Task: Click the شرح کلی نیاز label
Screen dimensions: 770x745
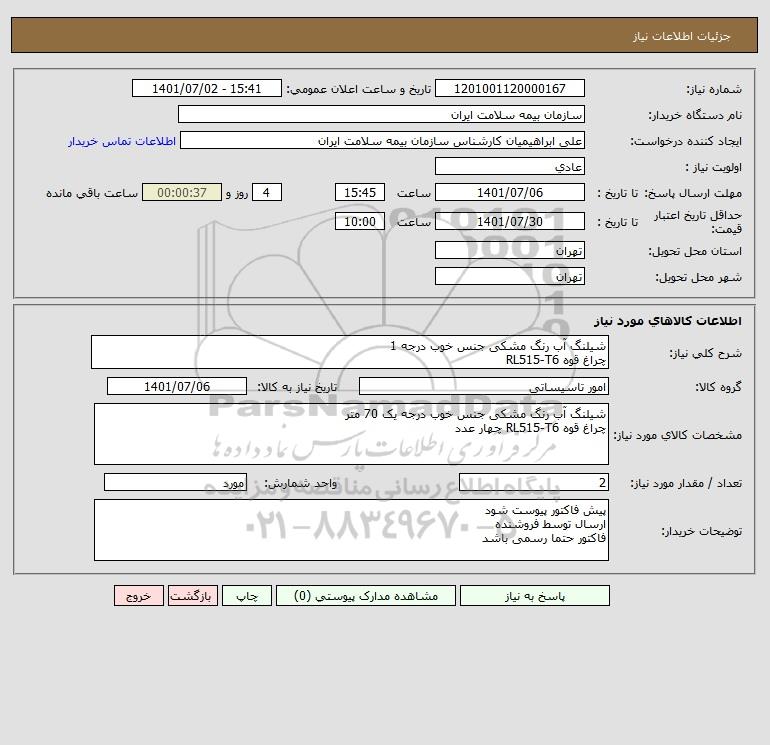Action: point(706,354)
